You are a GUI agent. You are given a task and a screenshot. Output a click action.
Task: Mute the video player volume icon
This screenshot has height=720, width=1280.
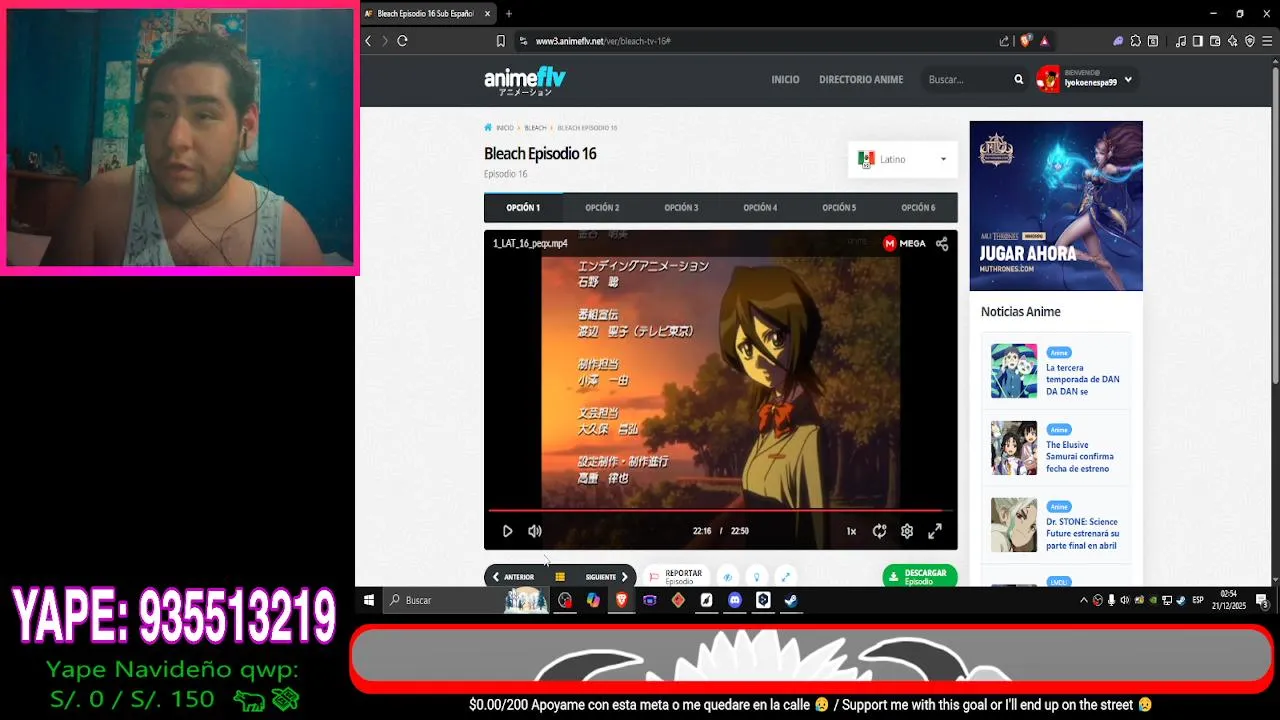(x=535, y=531)
